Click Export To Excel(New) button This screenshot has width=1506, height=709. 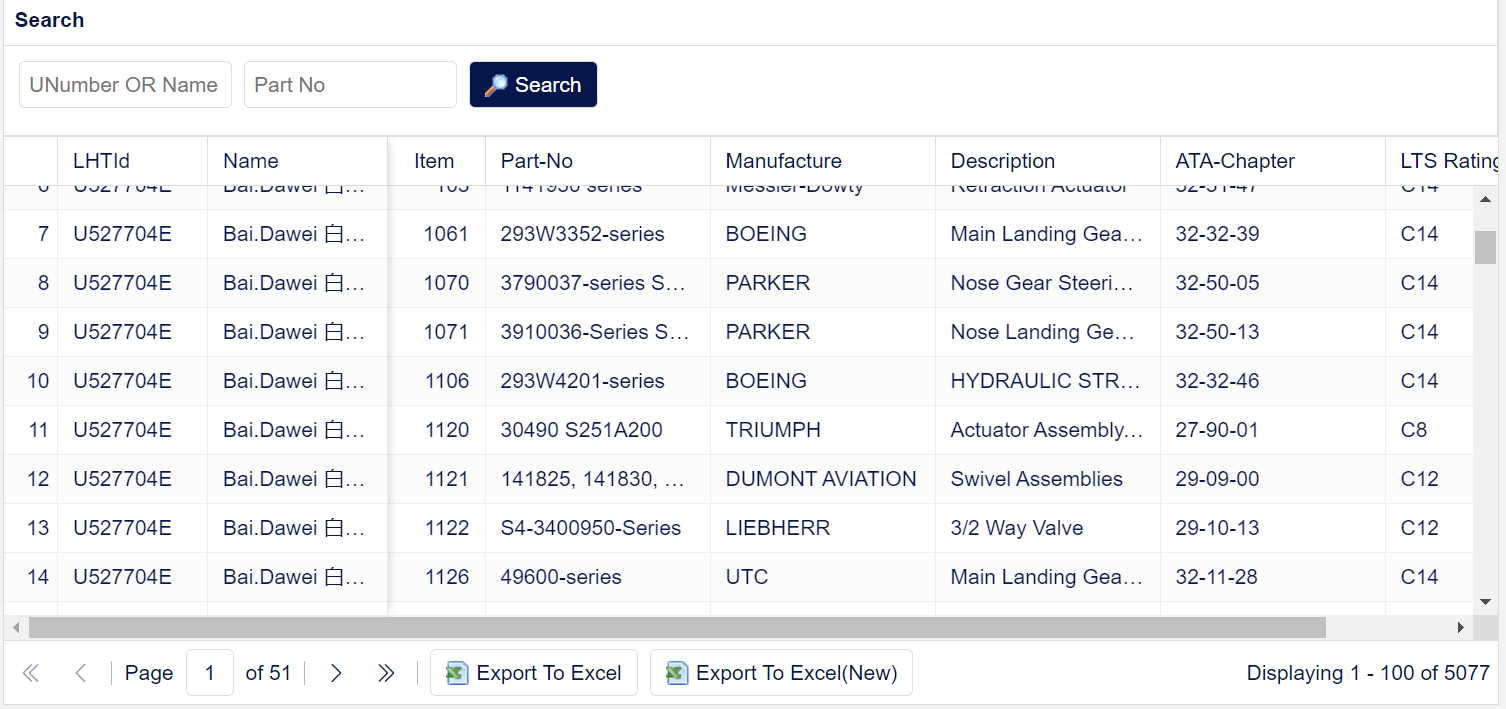click(781, 673)
